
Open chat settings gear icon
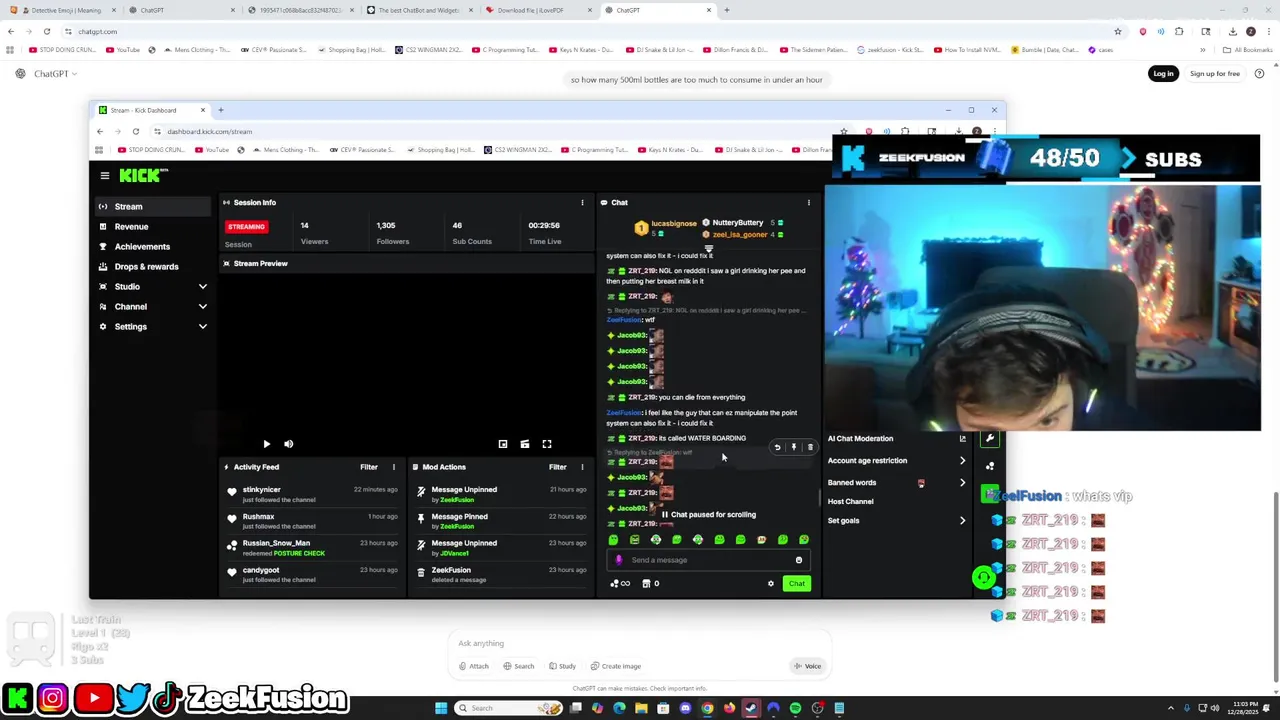(x=770, y=584)
